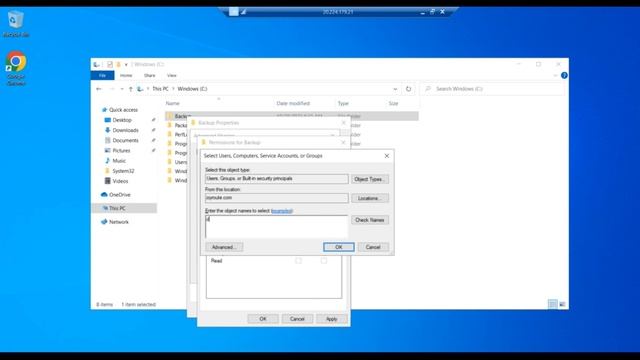
Task: Click the Object Types button
Action: tap(370, 179)
